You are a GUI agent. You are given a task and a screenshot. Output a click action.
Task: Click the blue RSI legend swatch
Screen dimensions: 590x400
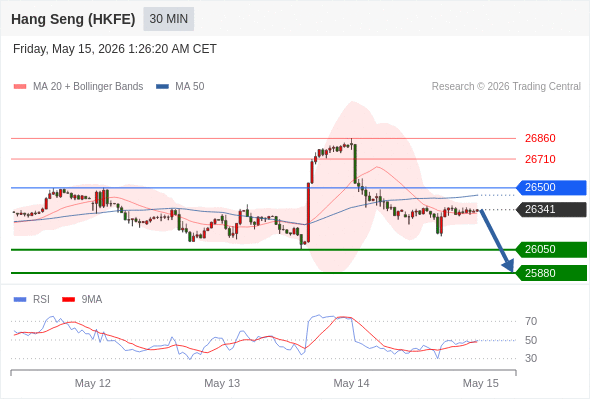20,300
